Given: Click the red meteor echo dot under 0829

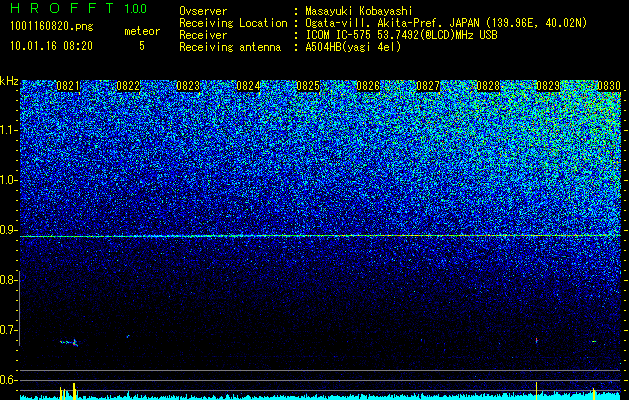Looking at the screenshot, I should [537, 340].
